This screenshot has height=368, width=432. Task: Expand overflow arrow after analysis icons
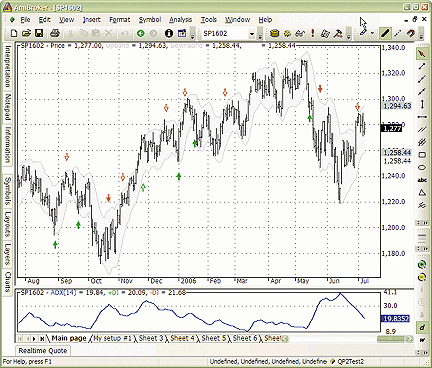pyautogui.click(x=349, y=35)
